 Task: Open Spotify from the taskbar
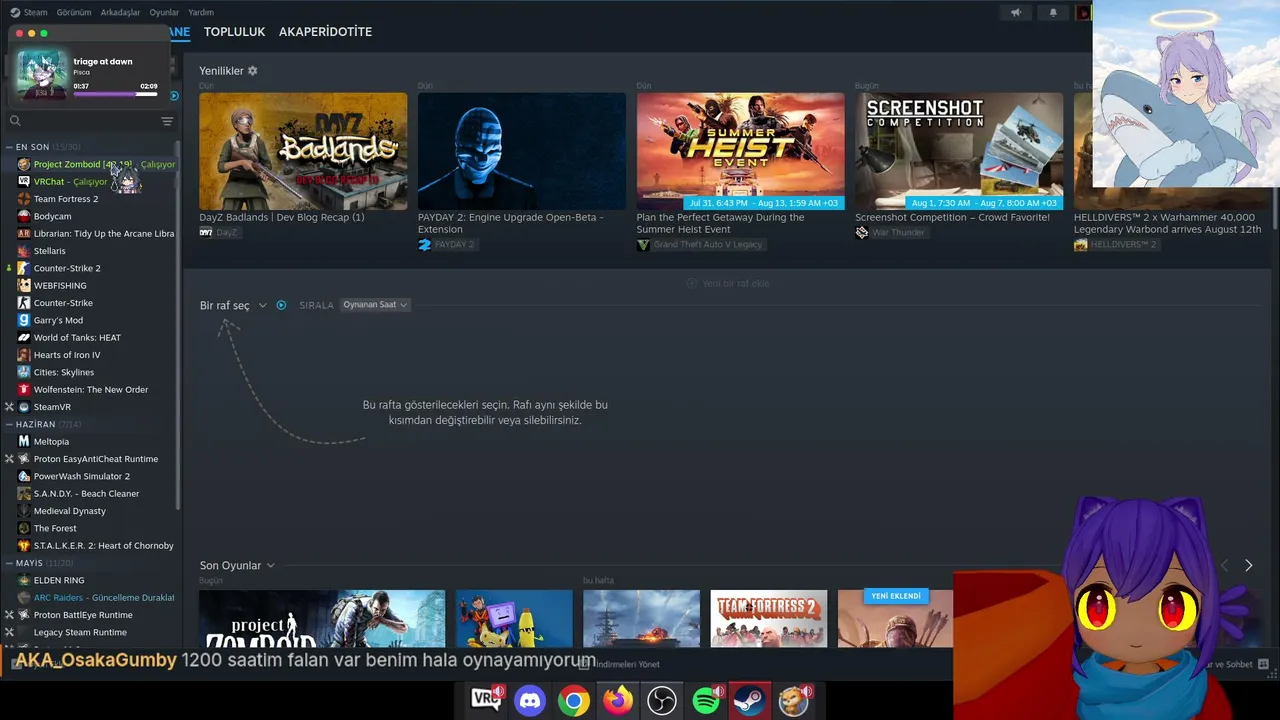[706, 700]
